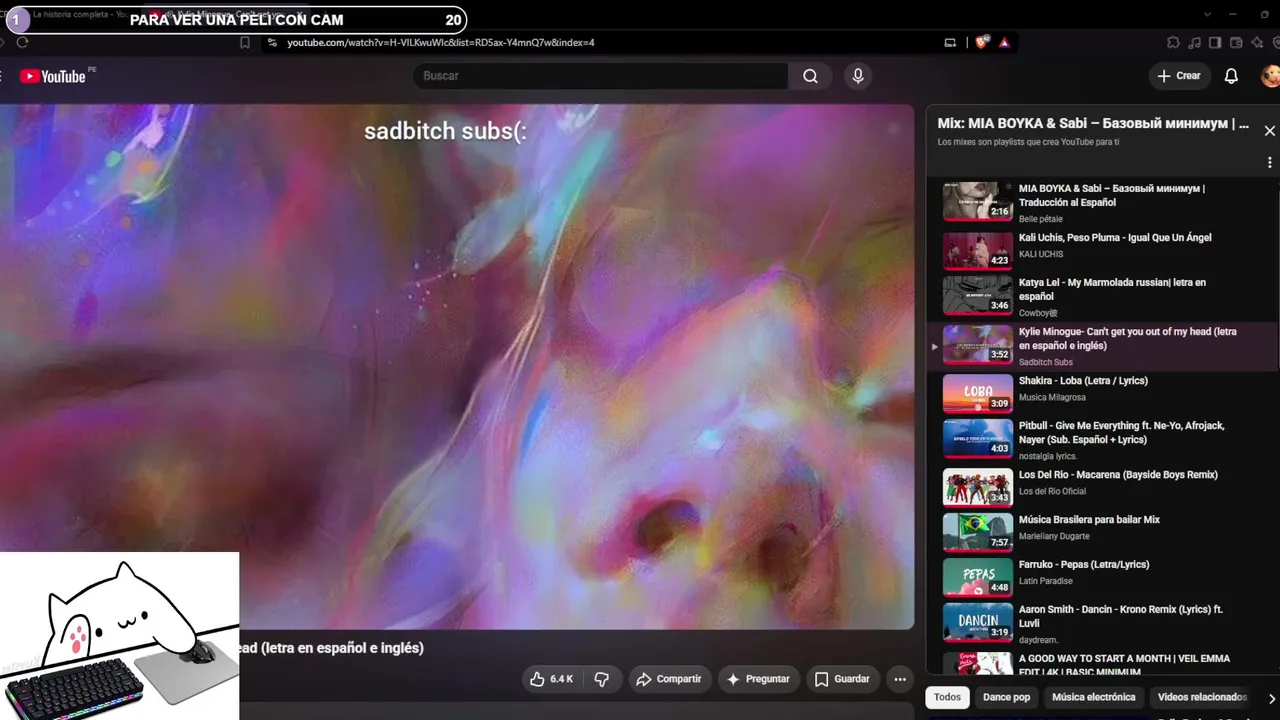Click the music note playlist icon in toolbar
This screenshot has width=1280, height=720.
[x=1194, y=43]
